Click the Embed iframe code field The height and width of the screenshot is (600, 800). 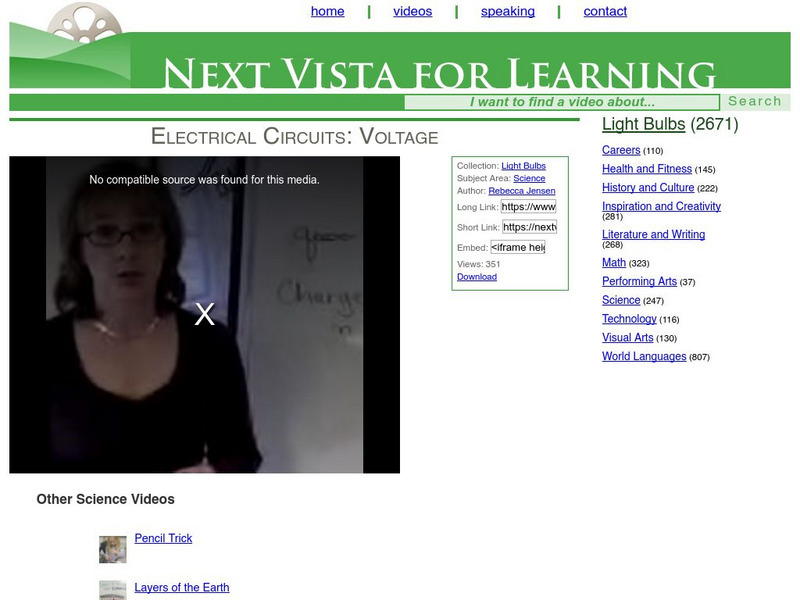[518, 247]
